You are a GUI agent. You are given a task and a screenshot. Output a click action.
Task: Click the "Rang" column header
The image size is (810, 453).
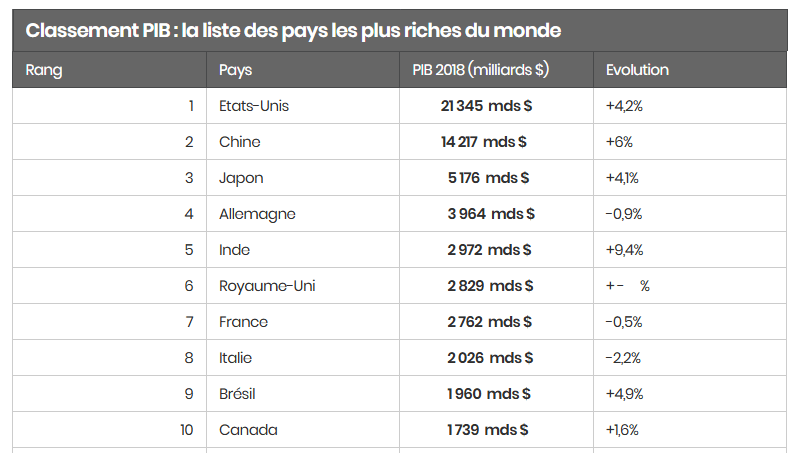44,70
